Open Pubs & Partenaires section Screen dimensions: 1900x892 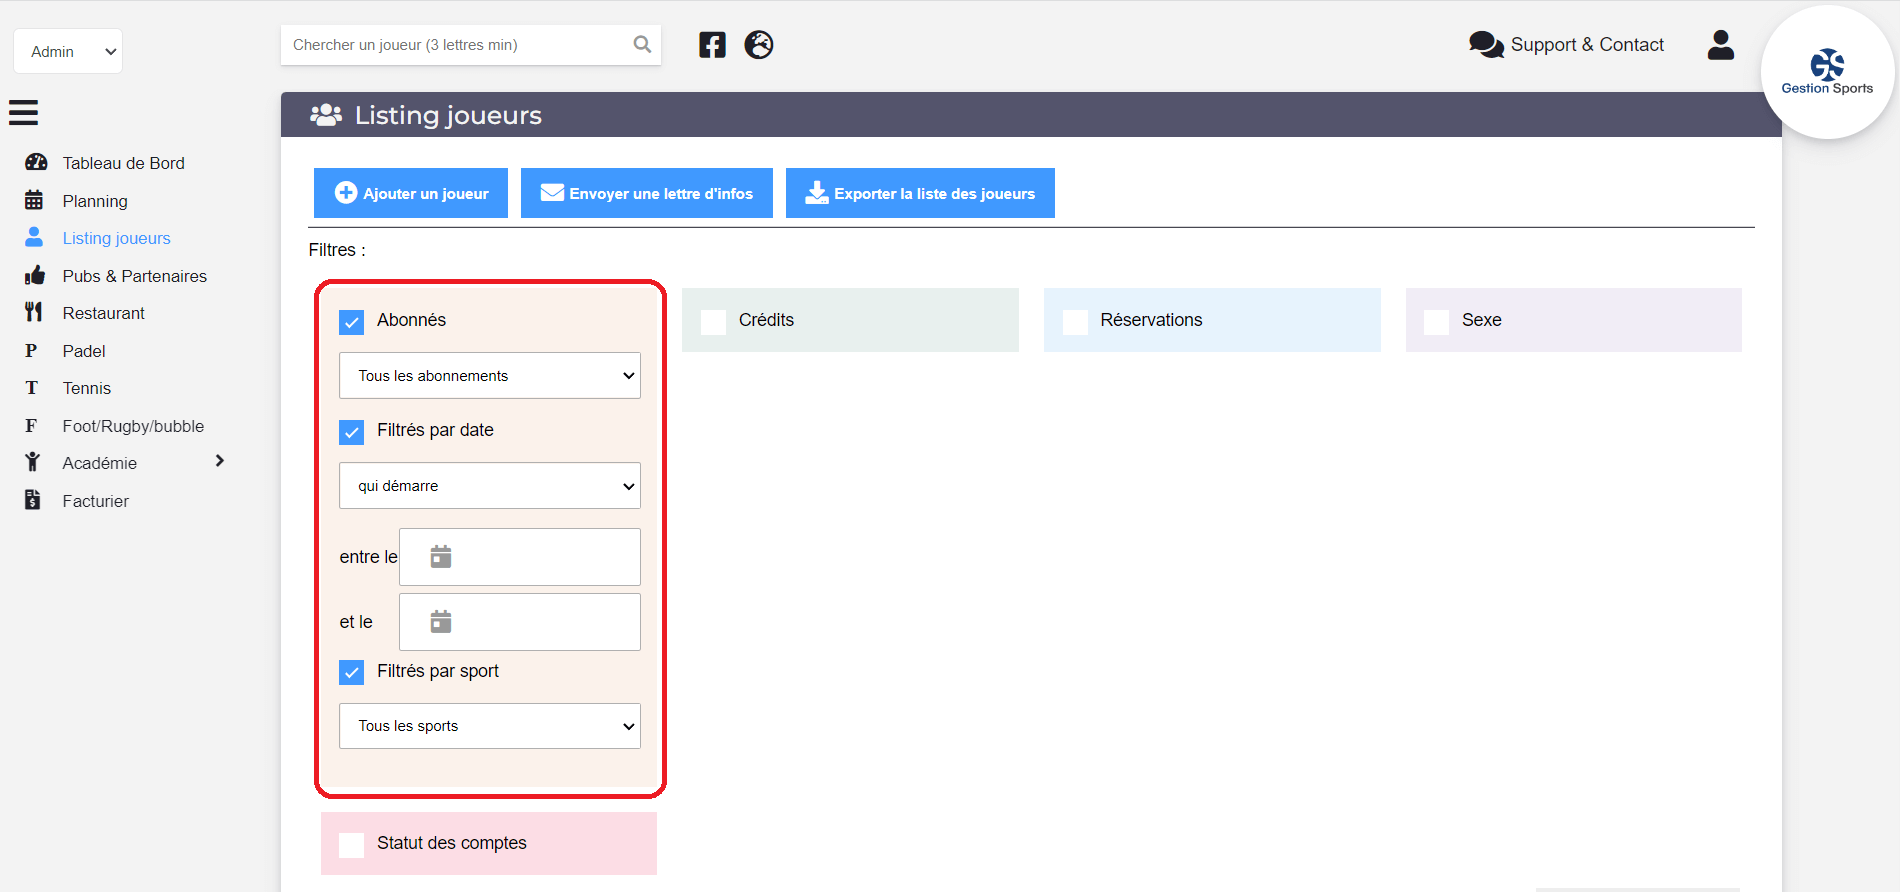pos(135,276)
